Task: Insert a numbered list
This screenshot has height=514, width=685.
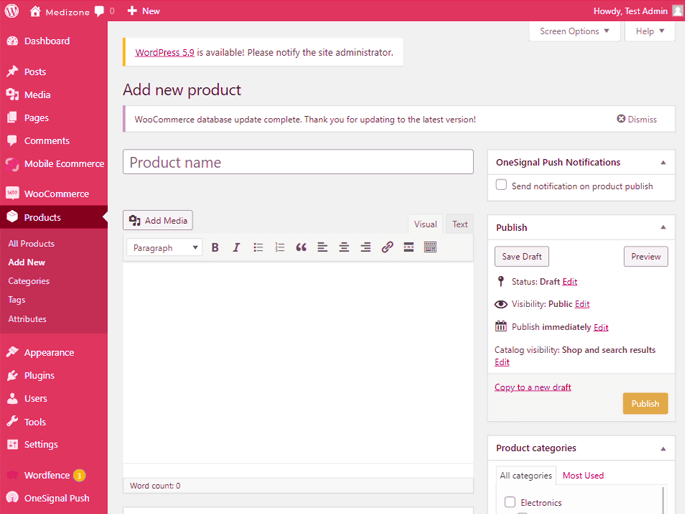Action: click(280, 247)
